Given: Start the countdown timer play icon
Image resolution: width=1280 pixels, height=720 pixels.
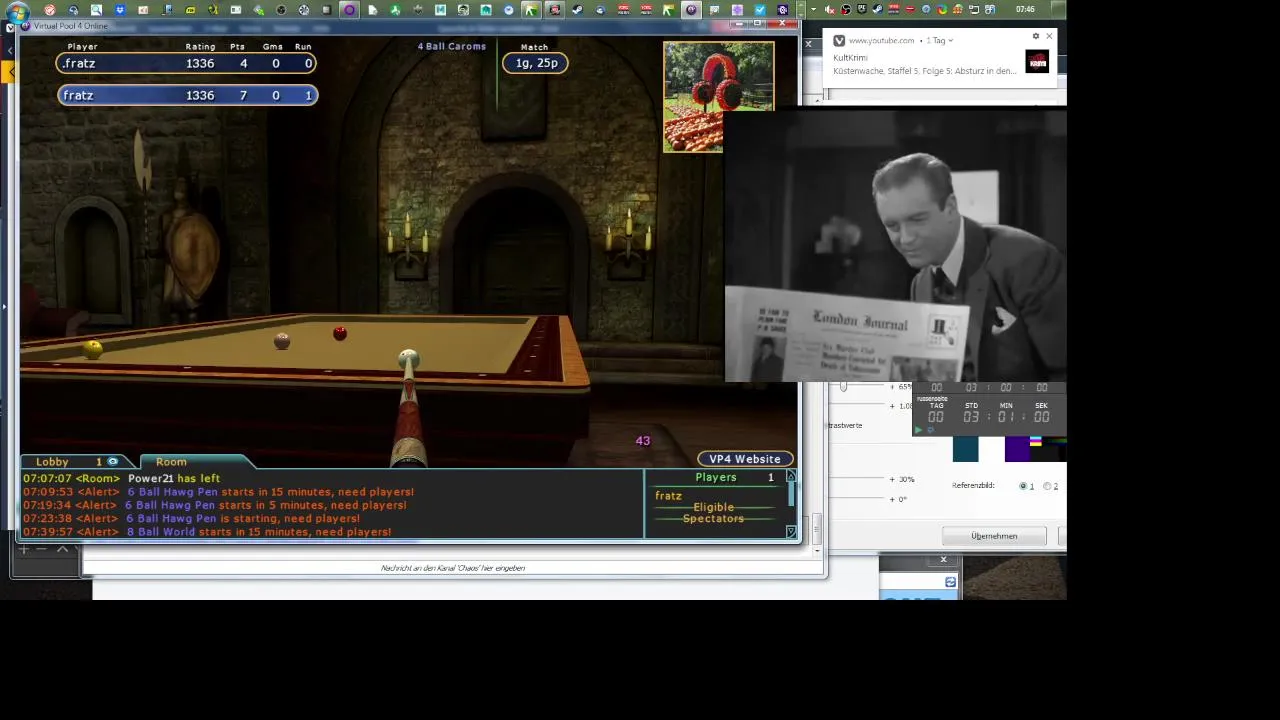Looking at the screenshot, I should tap(918, 429).
